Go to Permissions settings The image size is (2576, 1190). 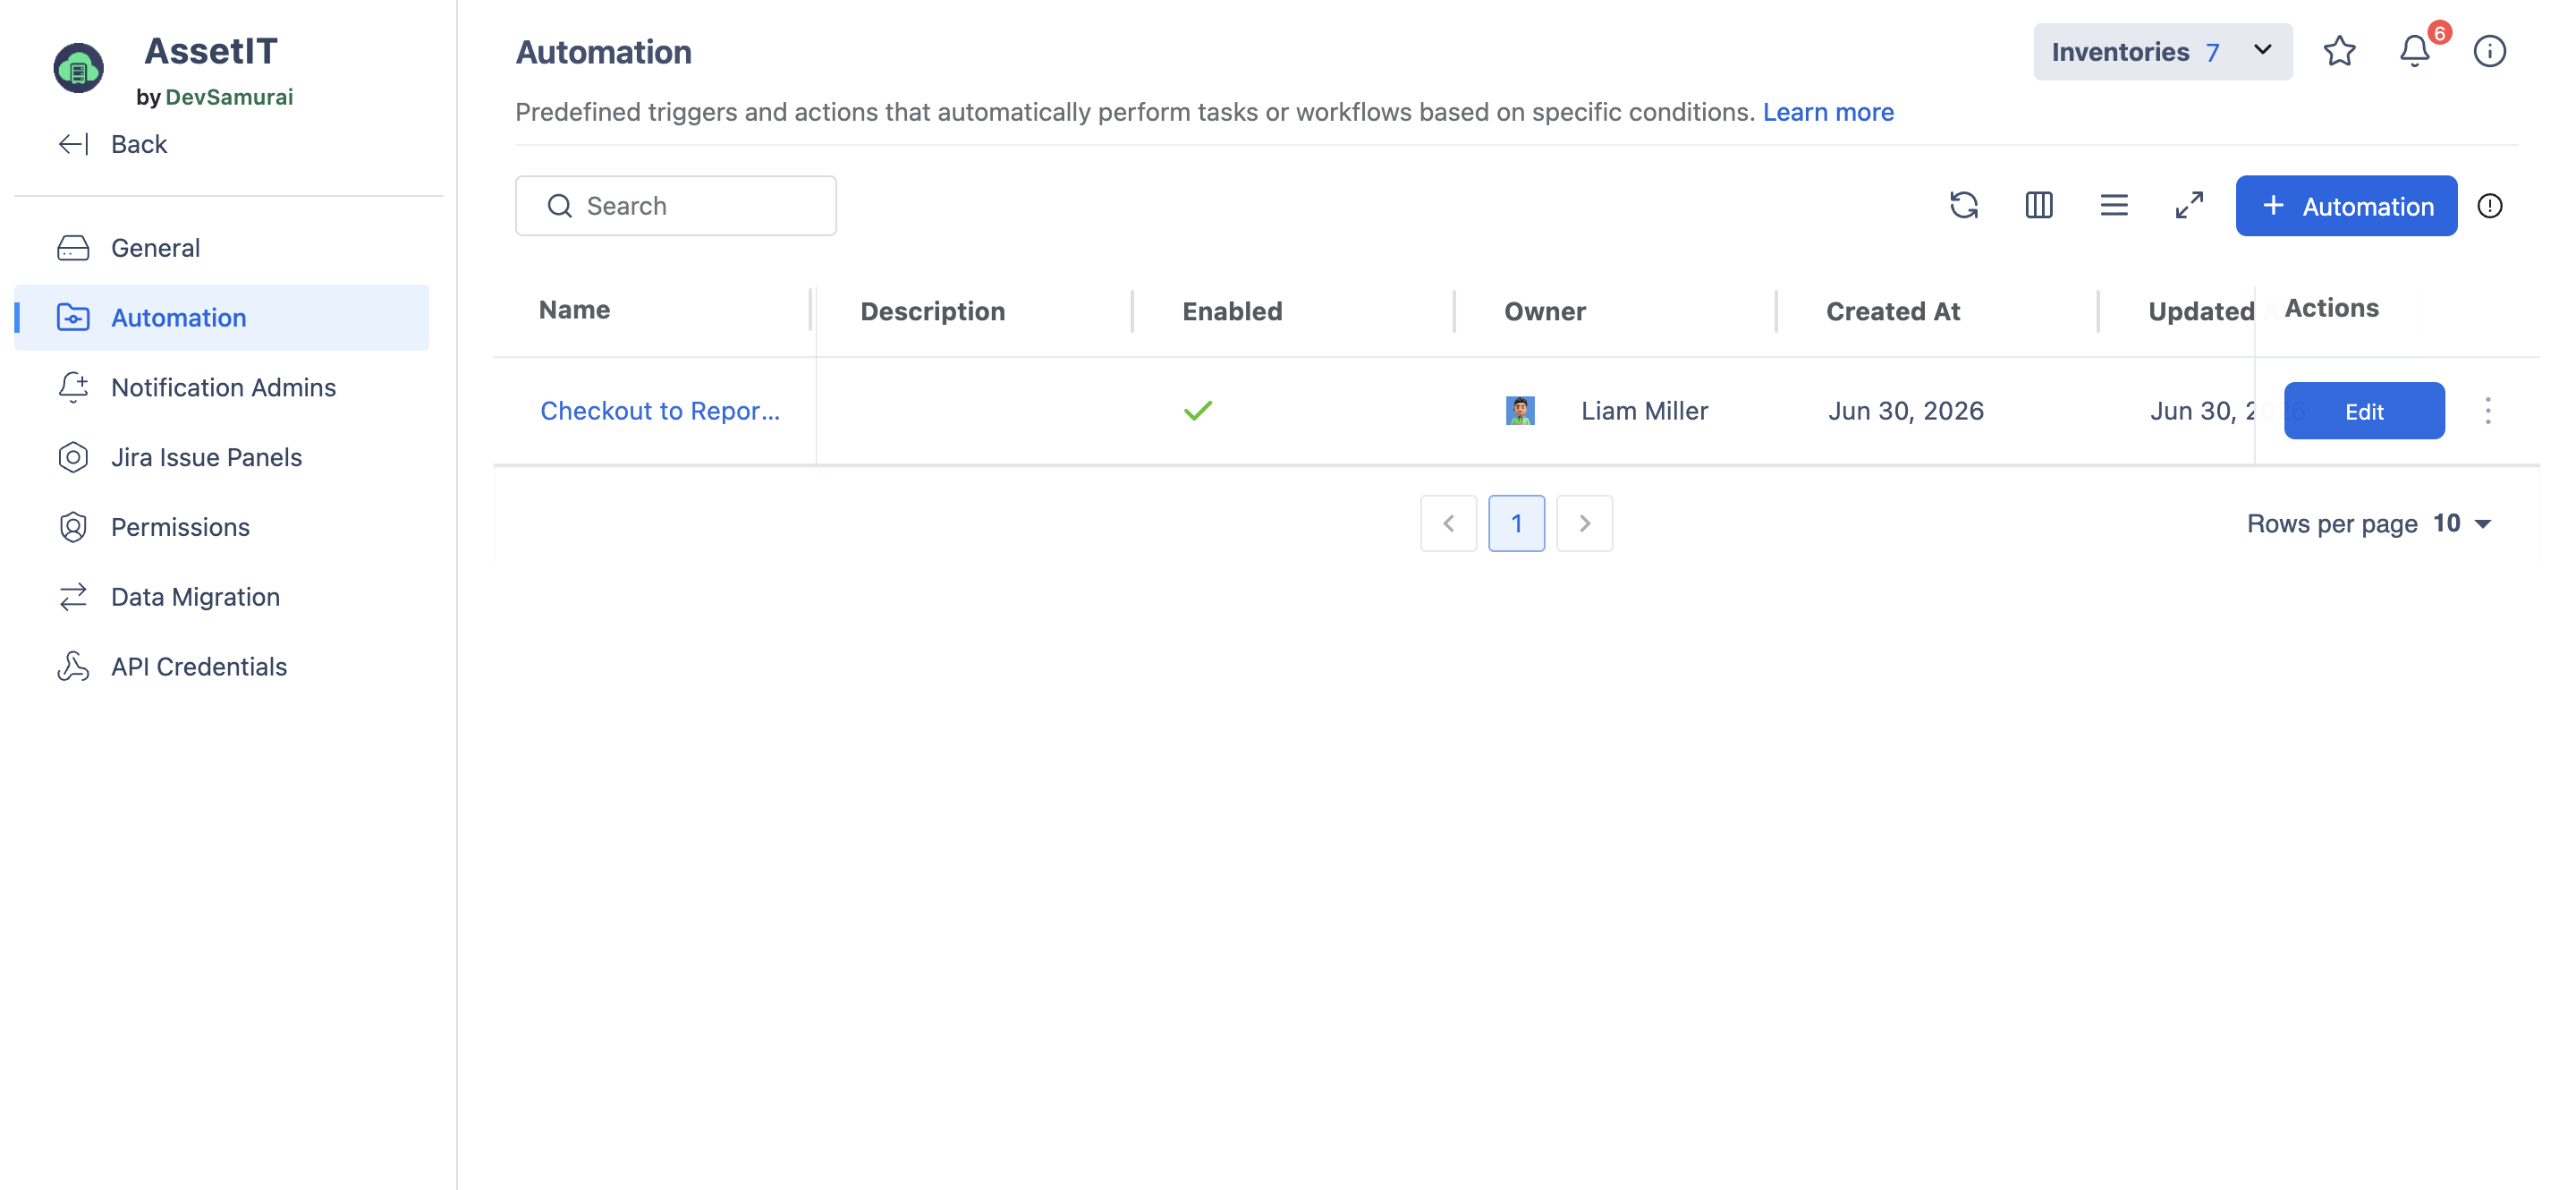(x=221, y=527)
